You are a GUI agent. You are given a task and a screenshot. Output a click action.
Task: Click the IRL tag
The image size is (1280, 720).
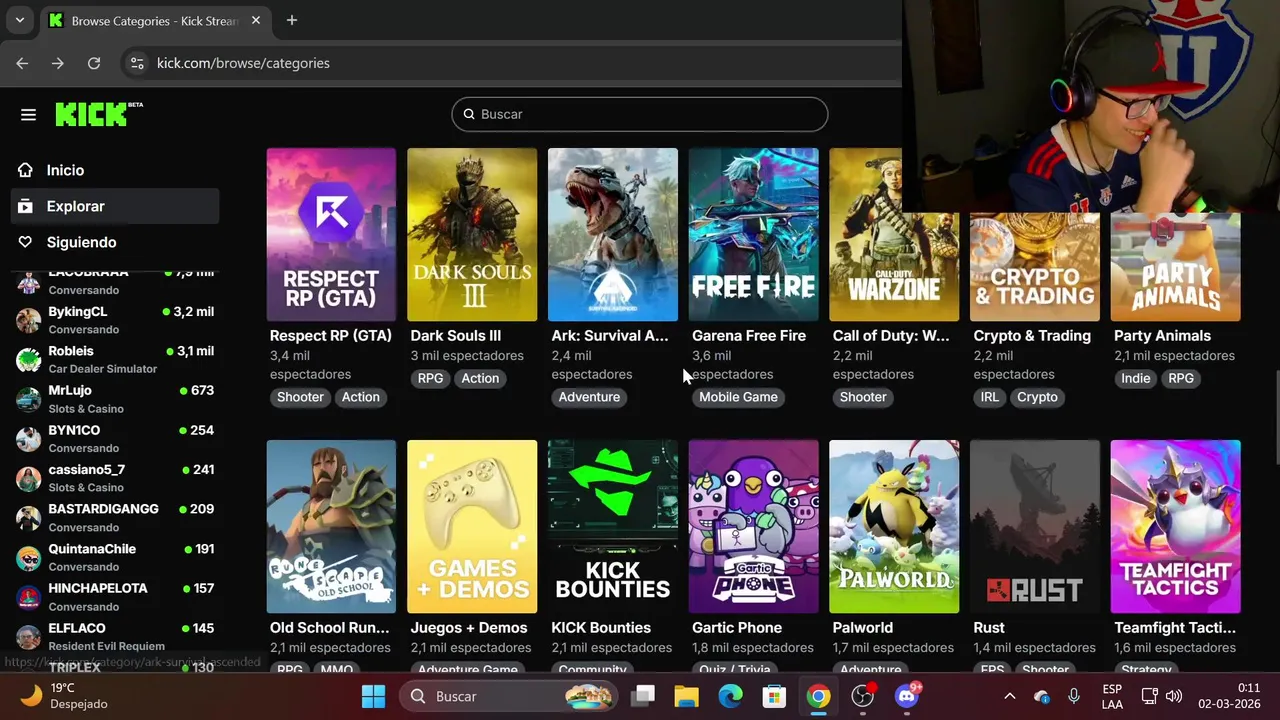[x=990, y=397]
